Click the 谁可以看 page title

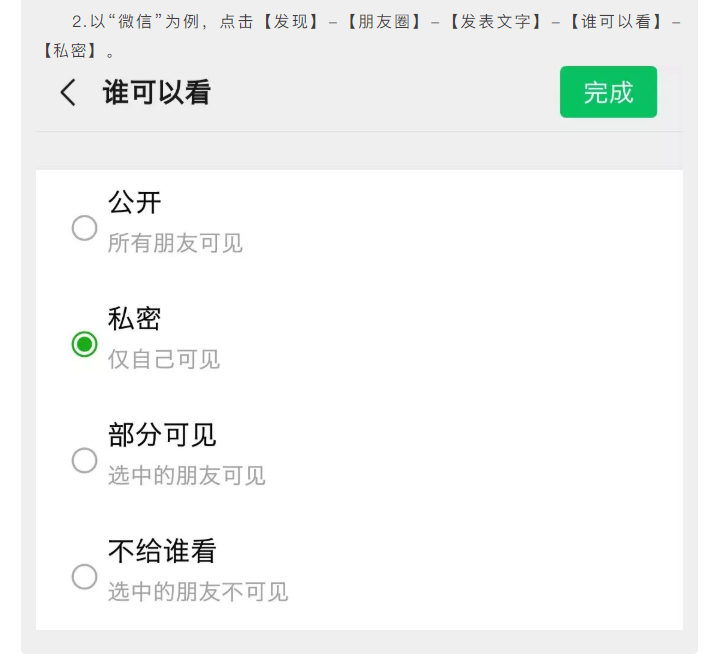click(x=157, y=92)
